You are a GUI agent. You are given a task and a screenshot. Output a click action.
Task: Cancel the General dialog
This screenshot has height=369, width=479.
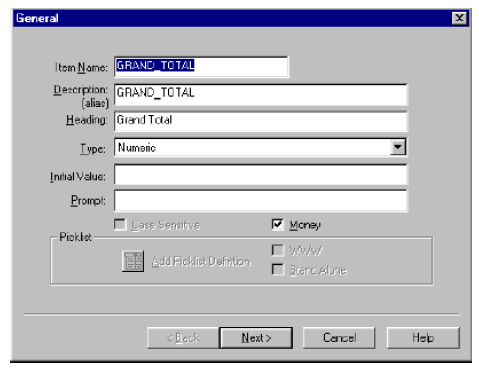339,338
